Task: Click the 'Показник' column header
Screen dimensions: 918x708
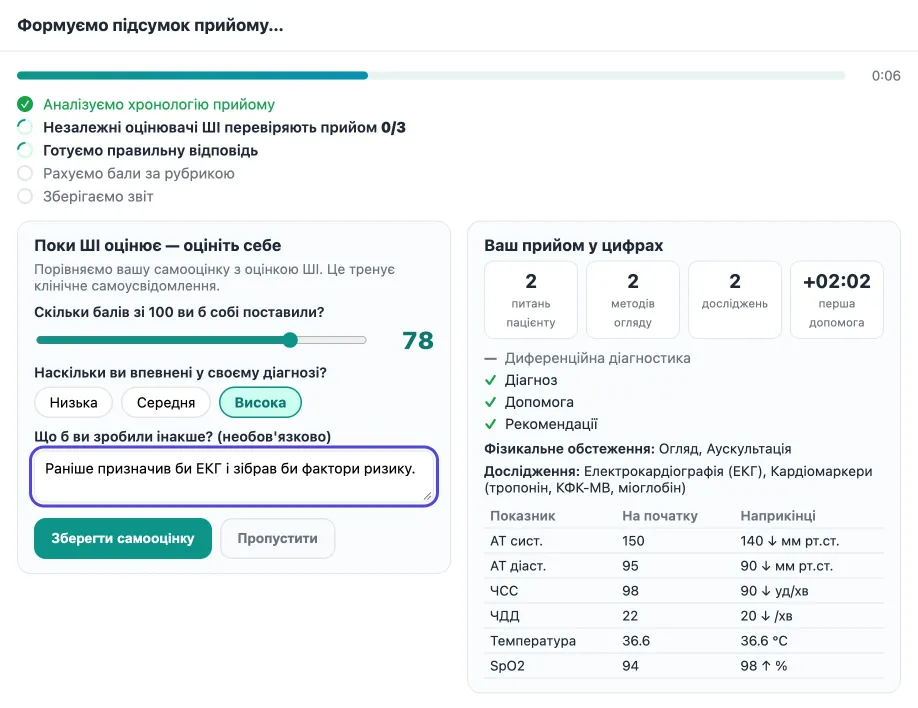Action: [523, 516]
